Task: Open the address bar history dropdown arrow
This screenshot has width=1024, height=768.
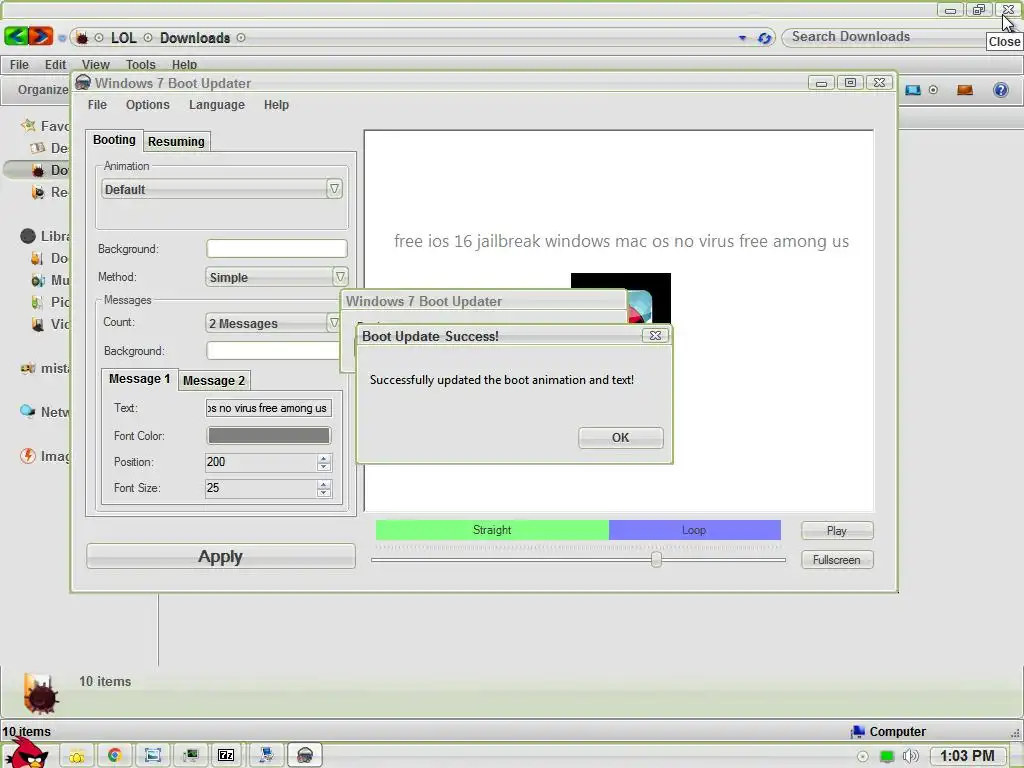Action: (x=742, y=38)
